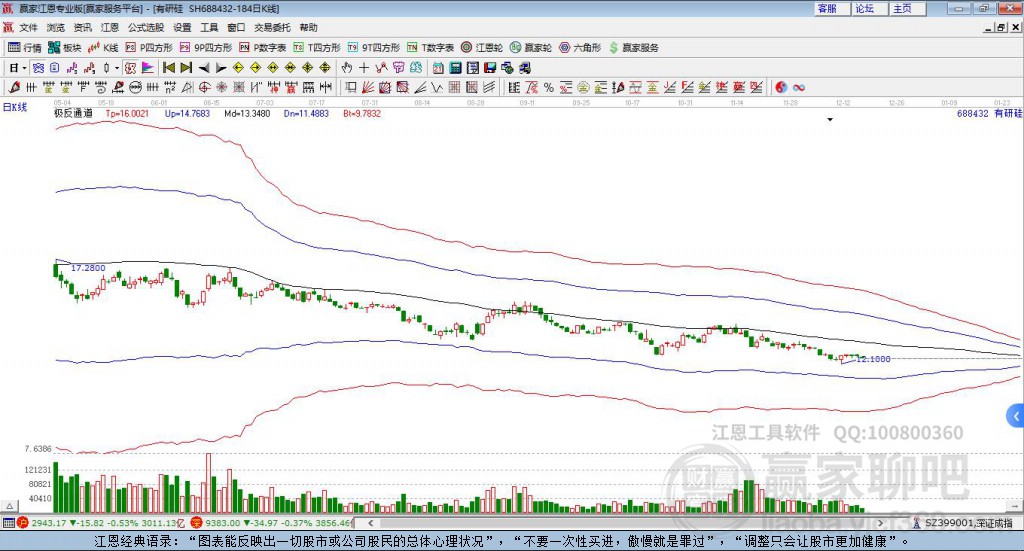The width and height of the screenshot is (1024, 551).
Task: Jump to the first bar icon
Action: pyautogui.click(x=168, y=68)
